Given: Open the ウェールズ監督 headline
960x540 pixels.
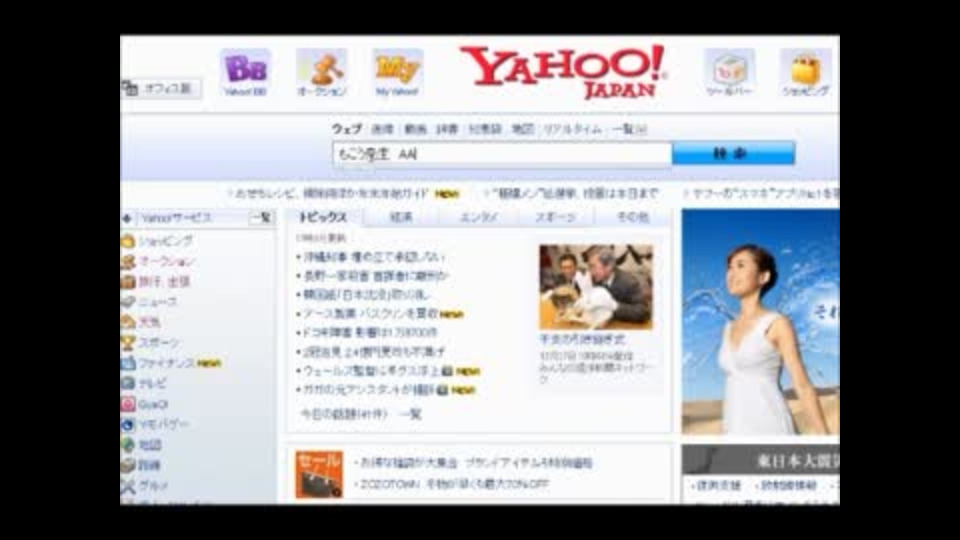Looking at the screenshot, I should 372,371.
